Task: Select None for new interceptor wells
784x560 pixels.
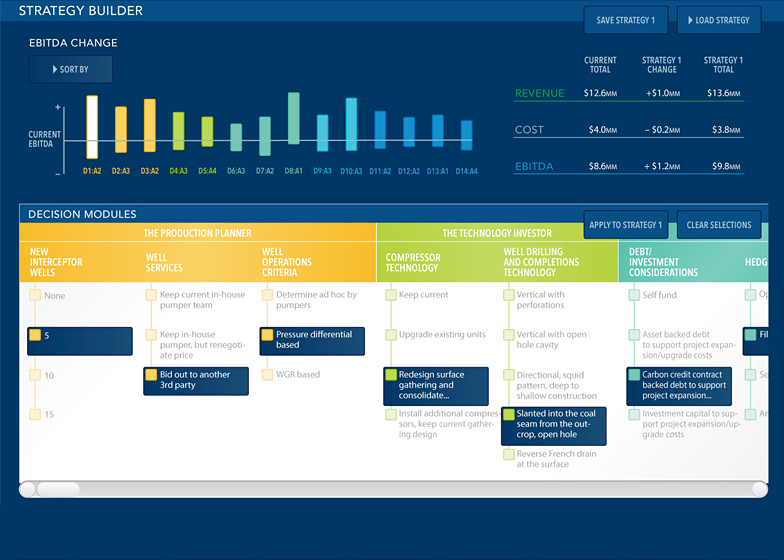Action: [35, 296]
